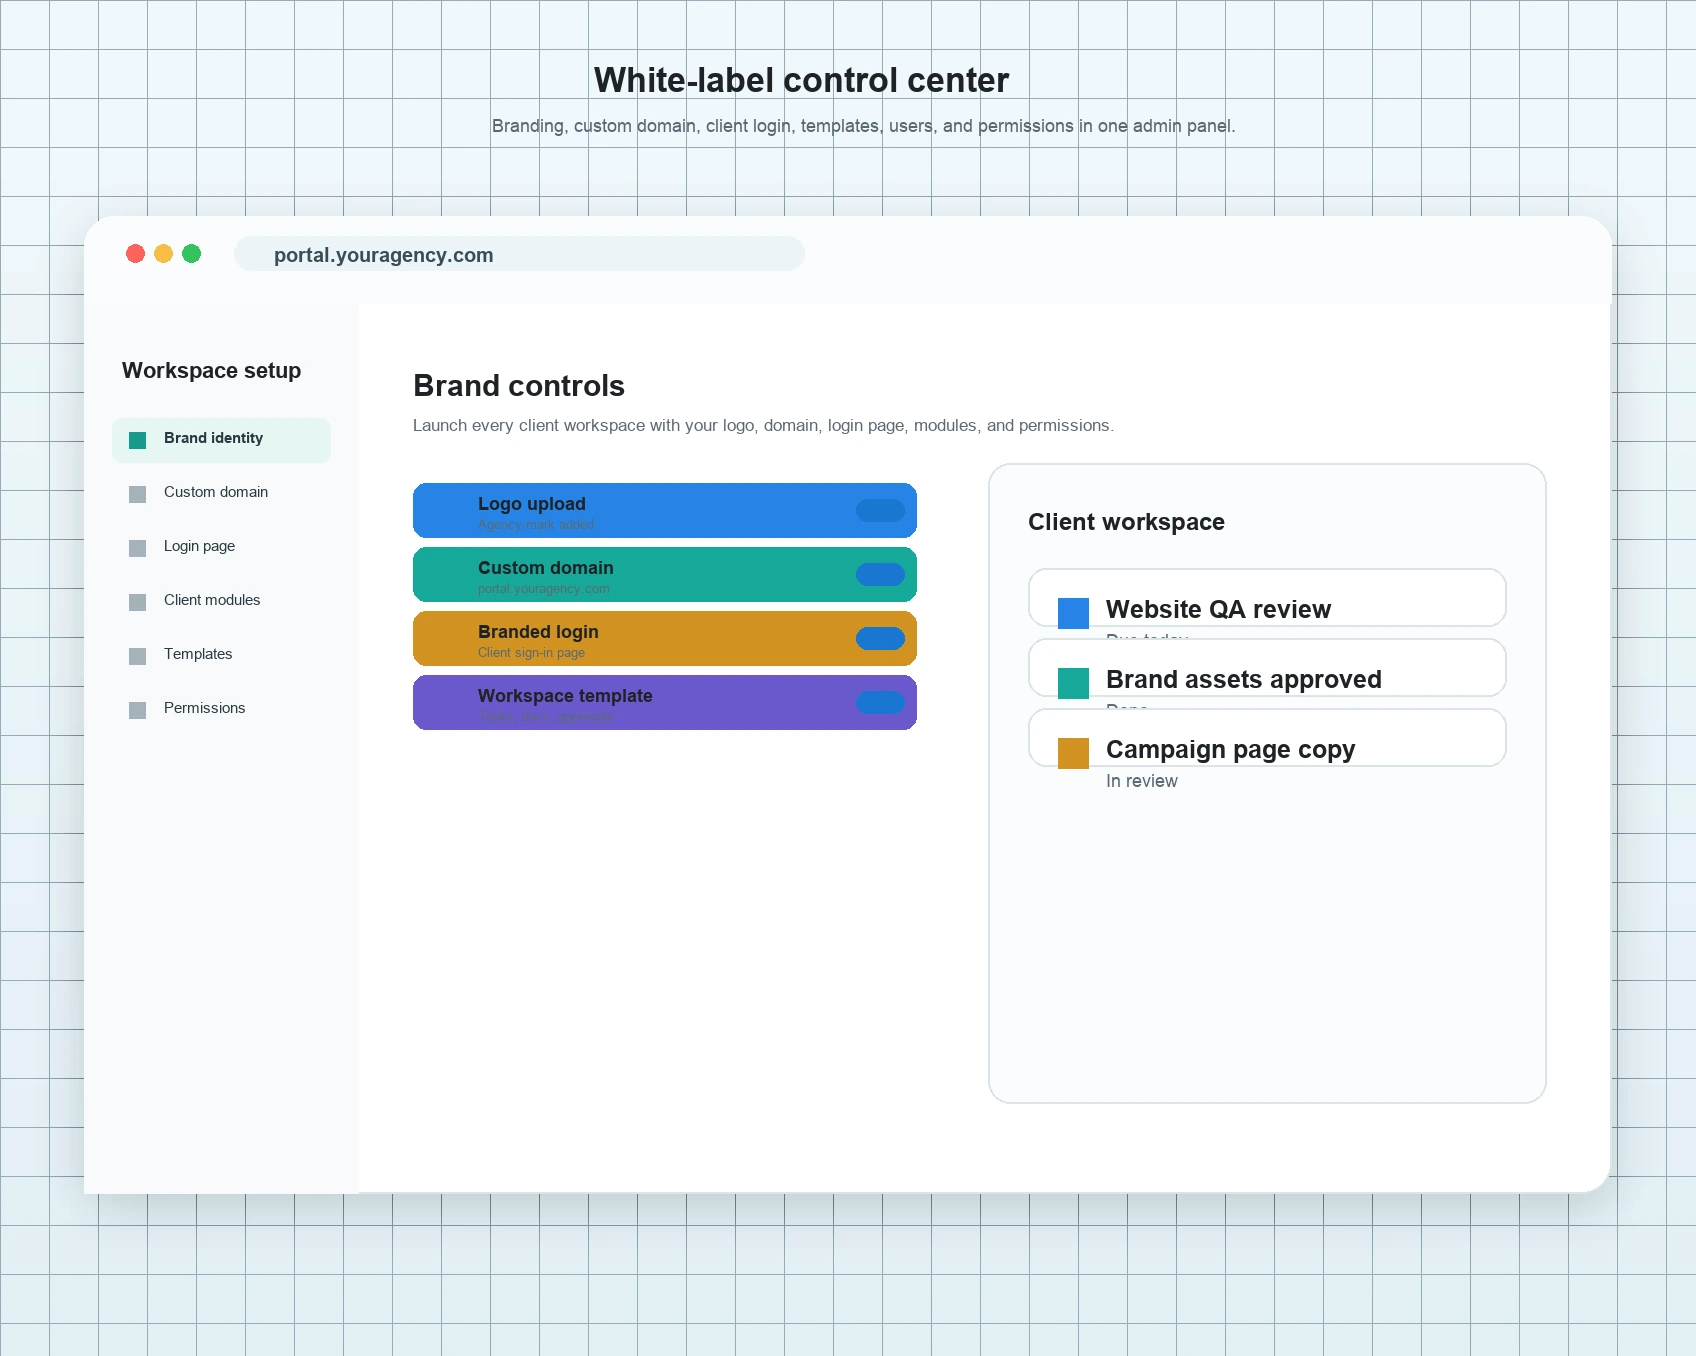Click 'Client sign-in page' subtitle text

coord(531,653)
